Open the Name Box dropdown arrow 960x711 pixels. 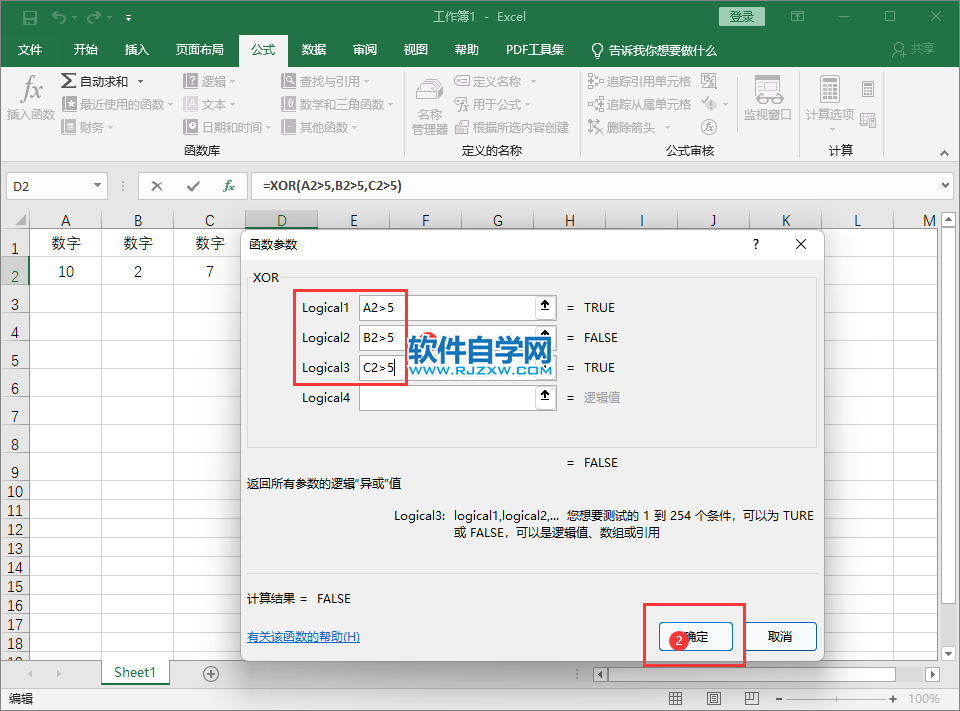[97, 186]
